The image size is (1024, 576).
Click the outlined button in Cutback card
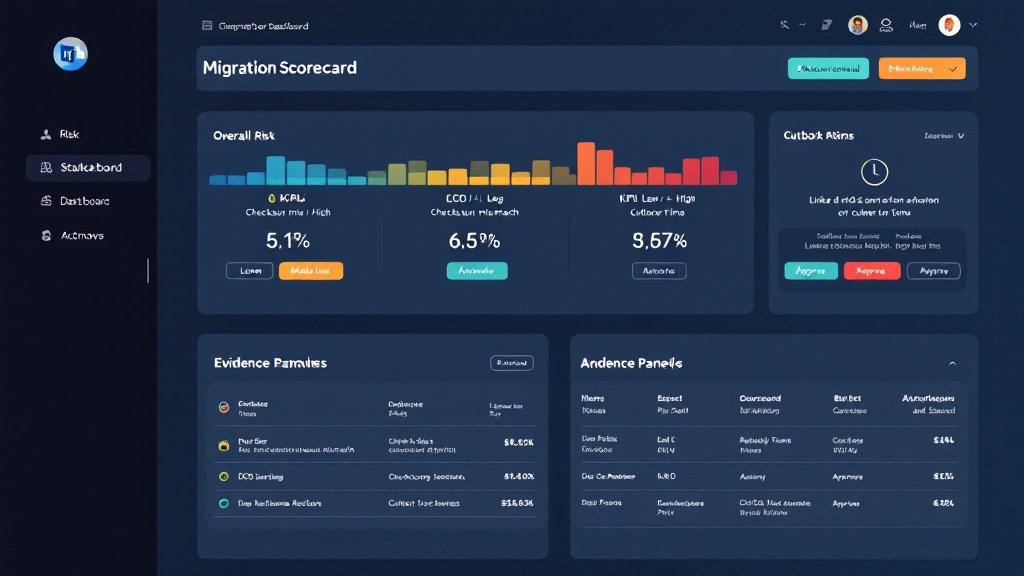(x=934, y=271)
